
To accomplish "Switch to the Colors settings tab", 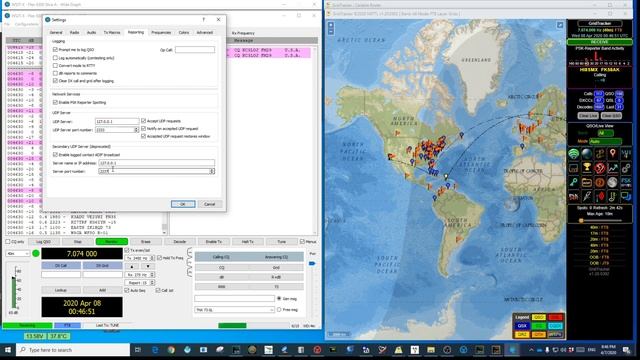I will click(184, 32).
